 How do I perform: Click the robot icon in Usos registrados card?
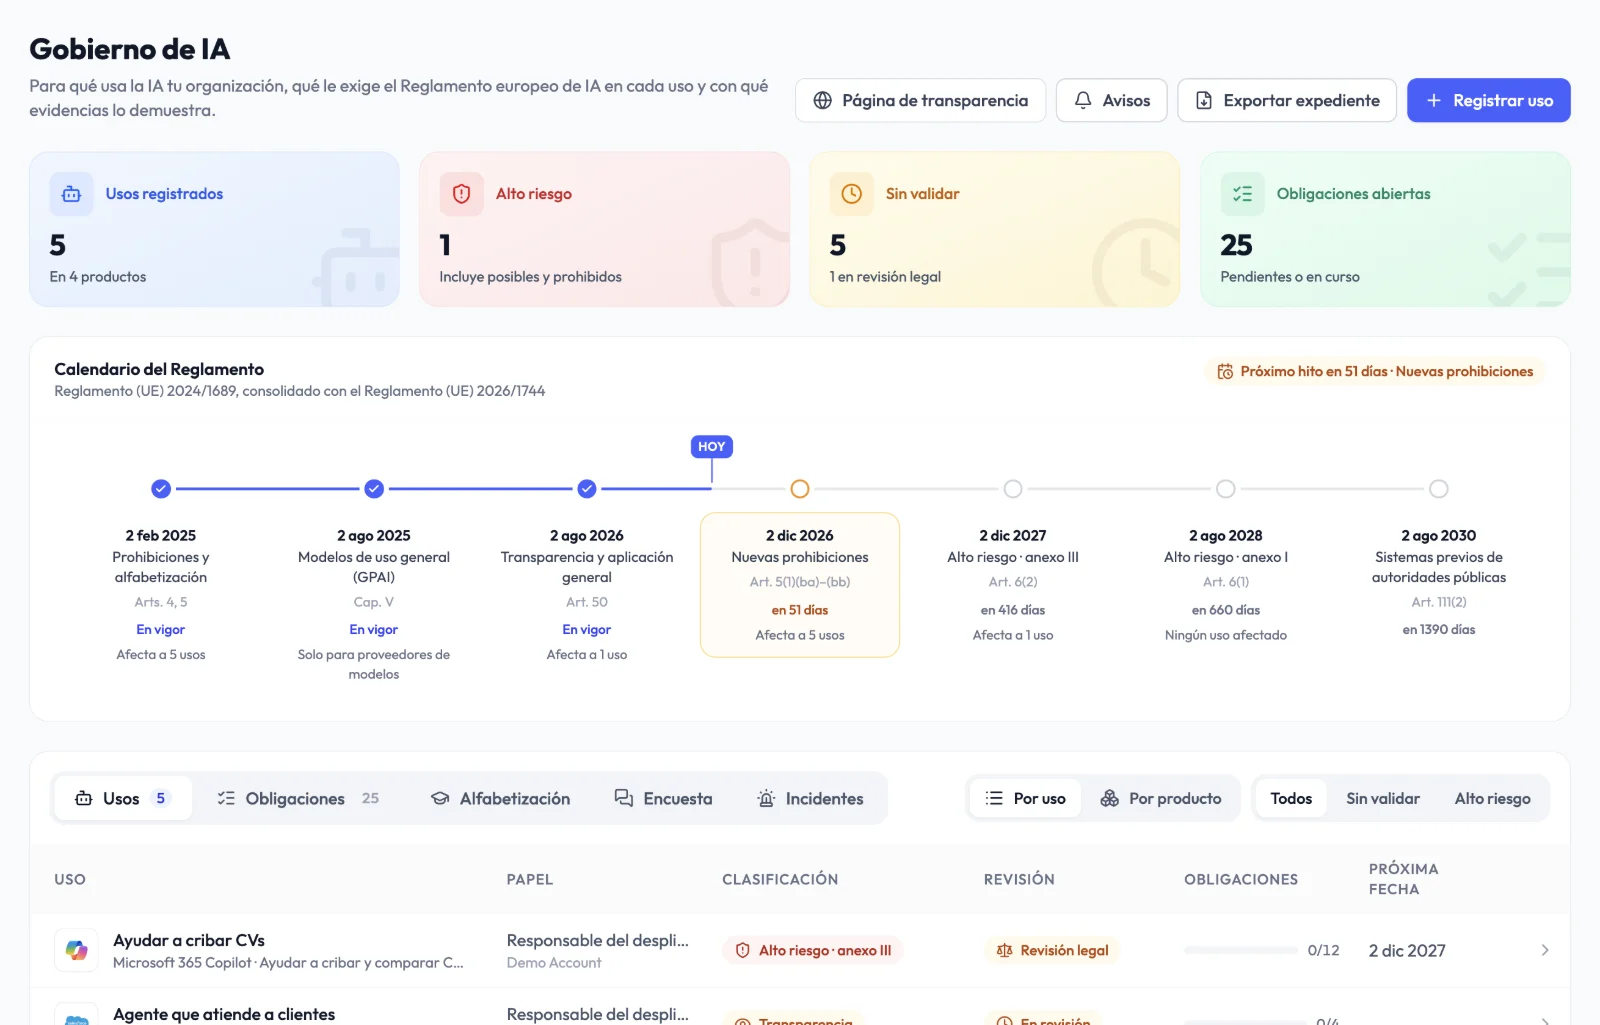pyautogui.click(x=71, y=194)
